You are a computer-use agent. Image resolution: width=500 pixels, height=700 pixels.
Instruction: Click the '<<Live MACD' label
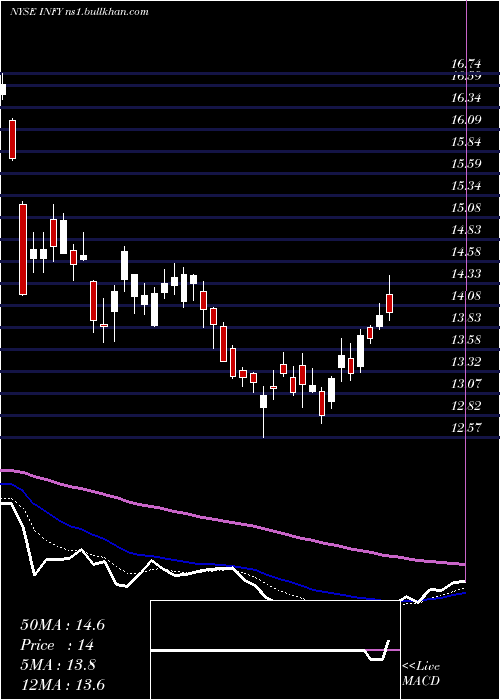421,673
